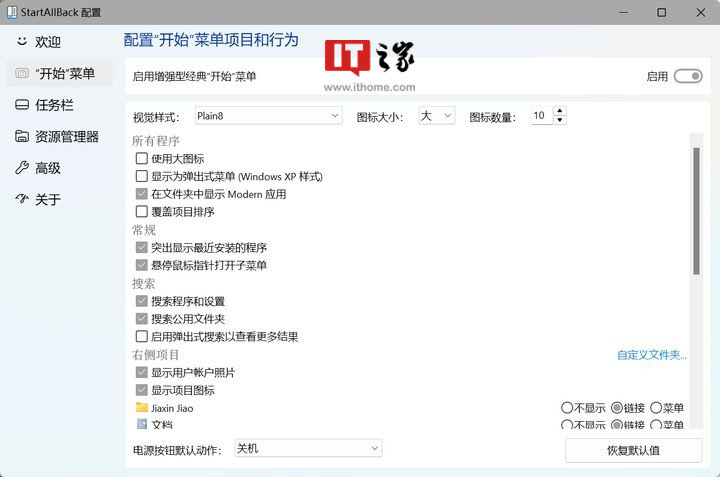Disable 突出显示最近安装的程序
720x477 pixels.
pyautogui.click(x=141, y=247)
